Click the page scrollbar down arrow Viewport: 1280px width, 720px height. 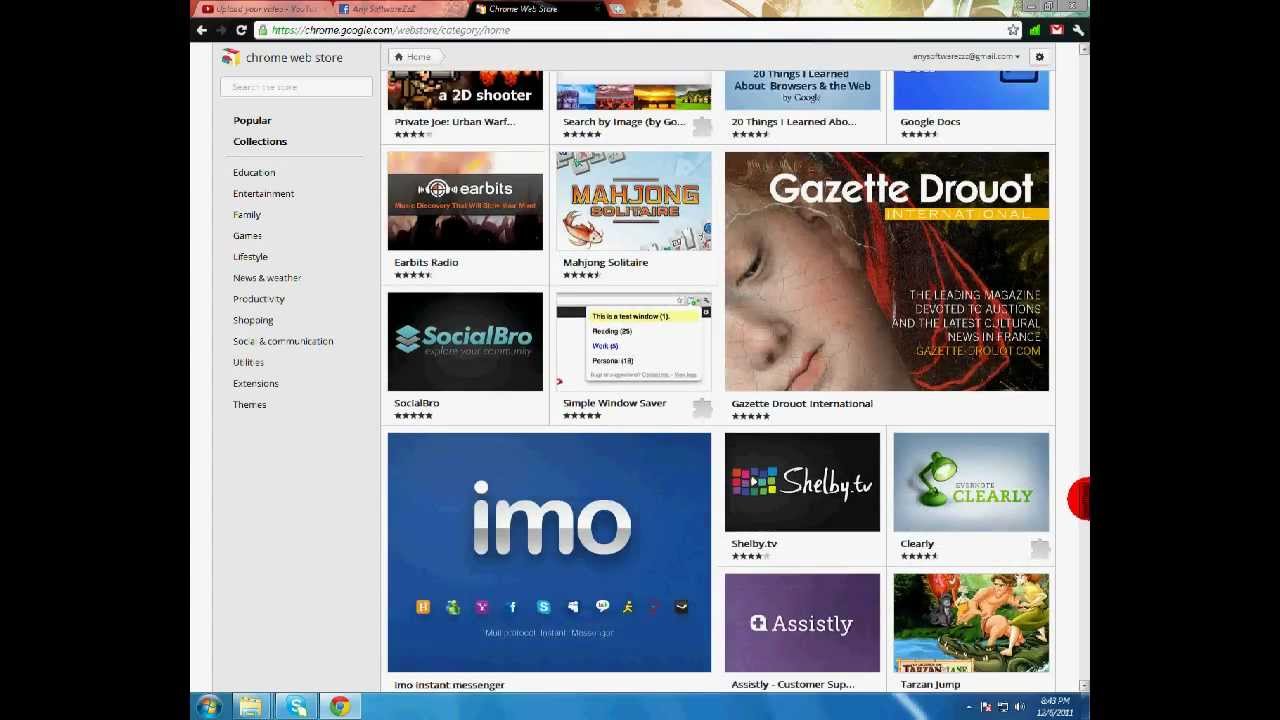pos(1083,686)
